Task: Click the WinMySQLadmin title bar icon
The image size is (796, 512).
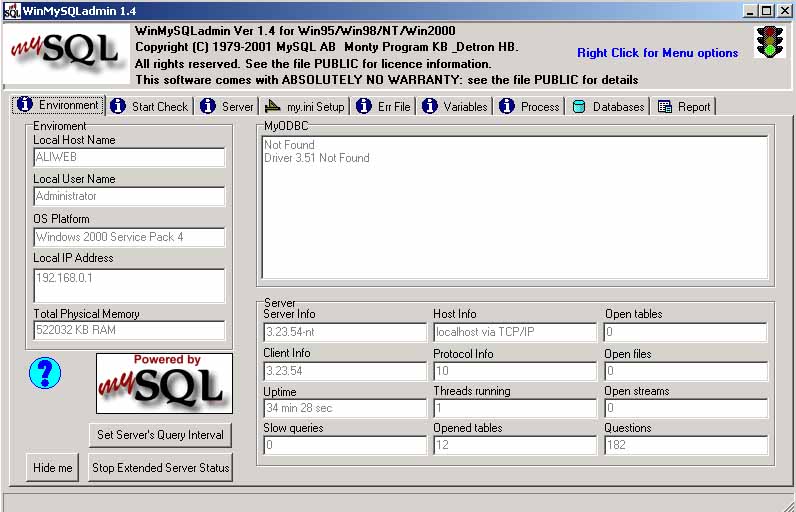Action: coord(11,11)
